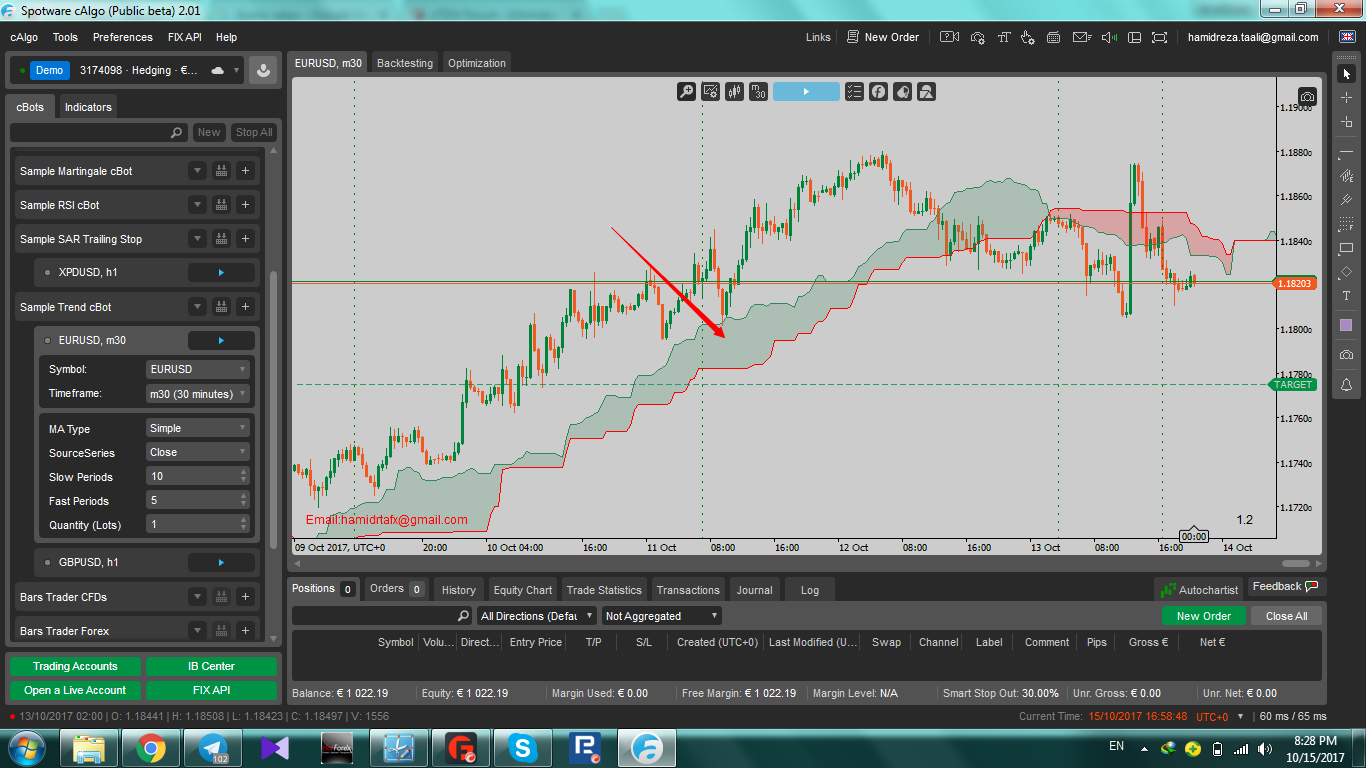Open the MA Type Simple dropdown
Viewport: 1366px width, 768px height.
pos(197,428)
